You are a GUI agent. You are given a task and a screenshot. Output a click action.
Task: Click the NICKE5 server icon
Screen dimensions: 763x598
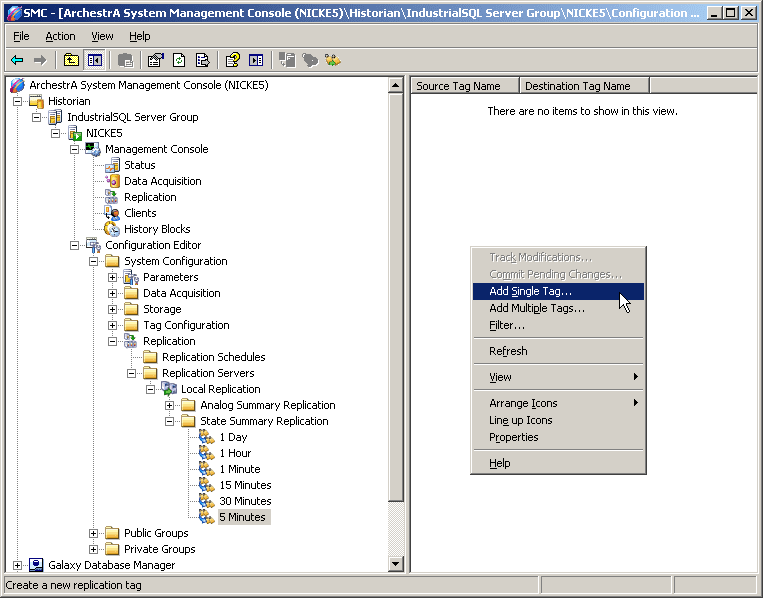tap(74, 133)
